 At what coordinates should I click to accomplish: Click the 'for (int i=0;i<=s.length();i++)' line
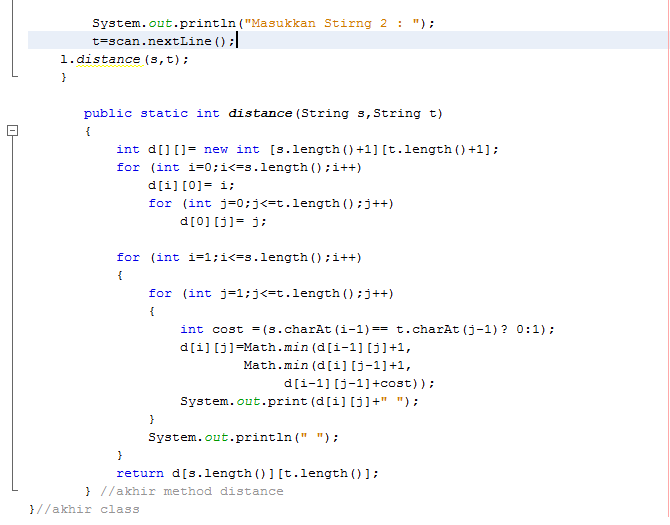[239, 167]
